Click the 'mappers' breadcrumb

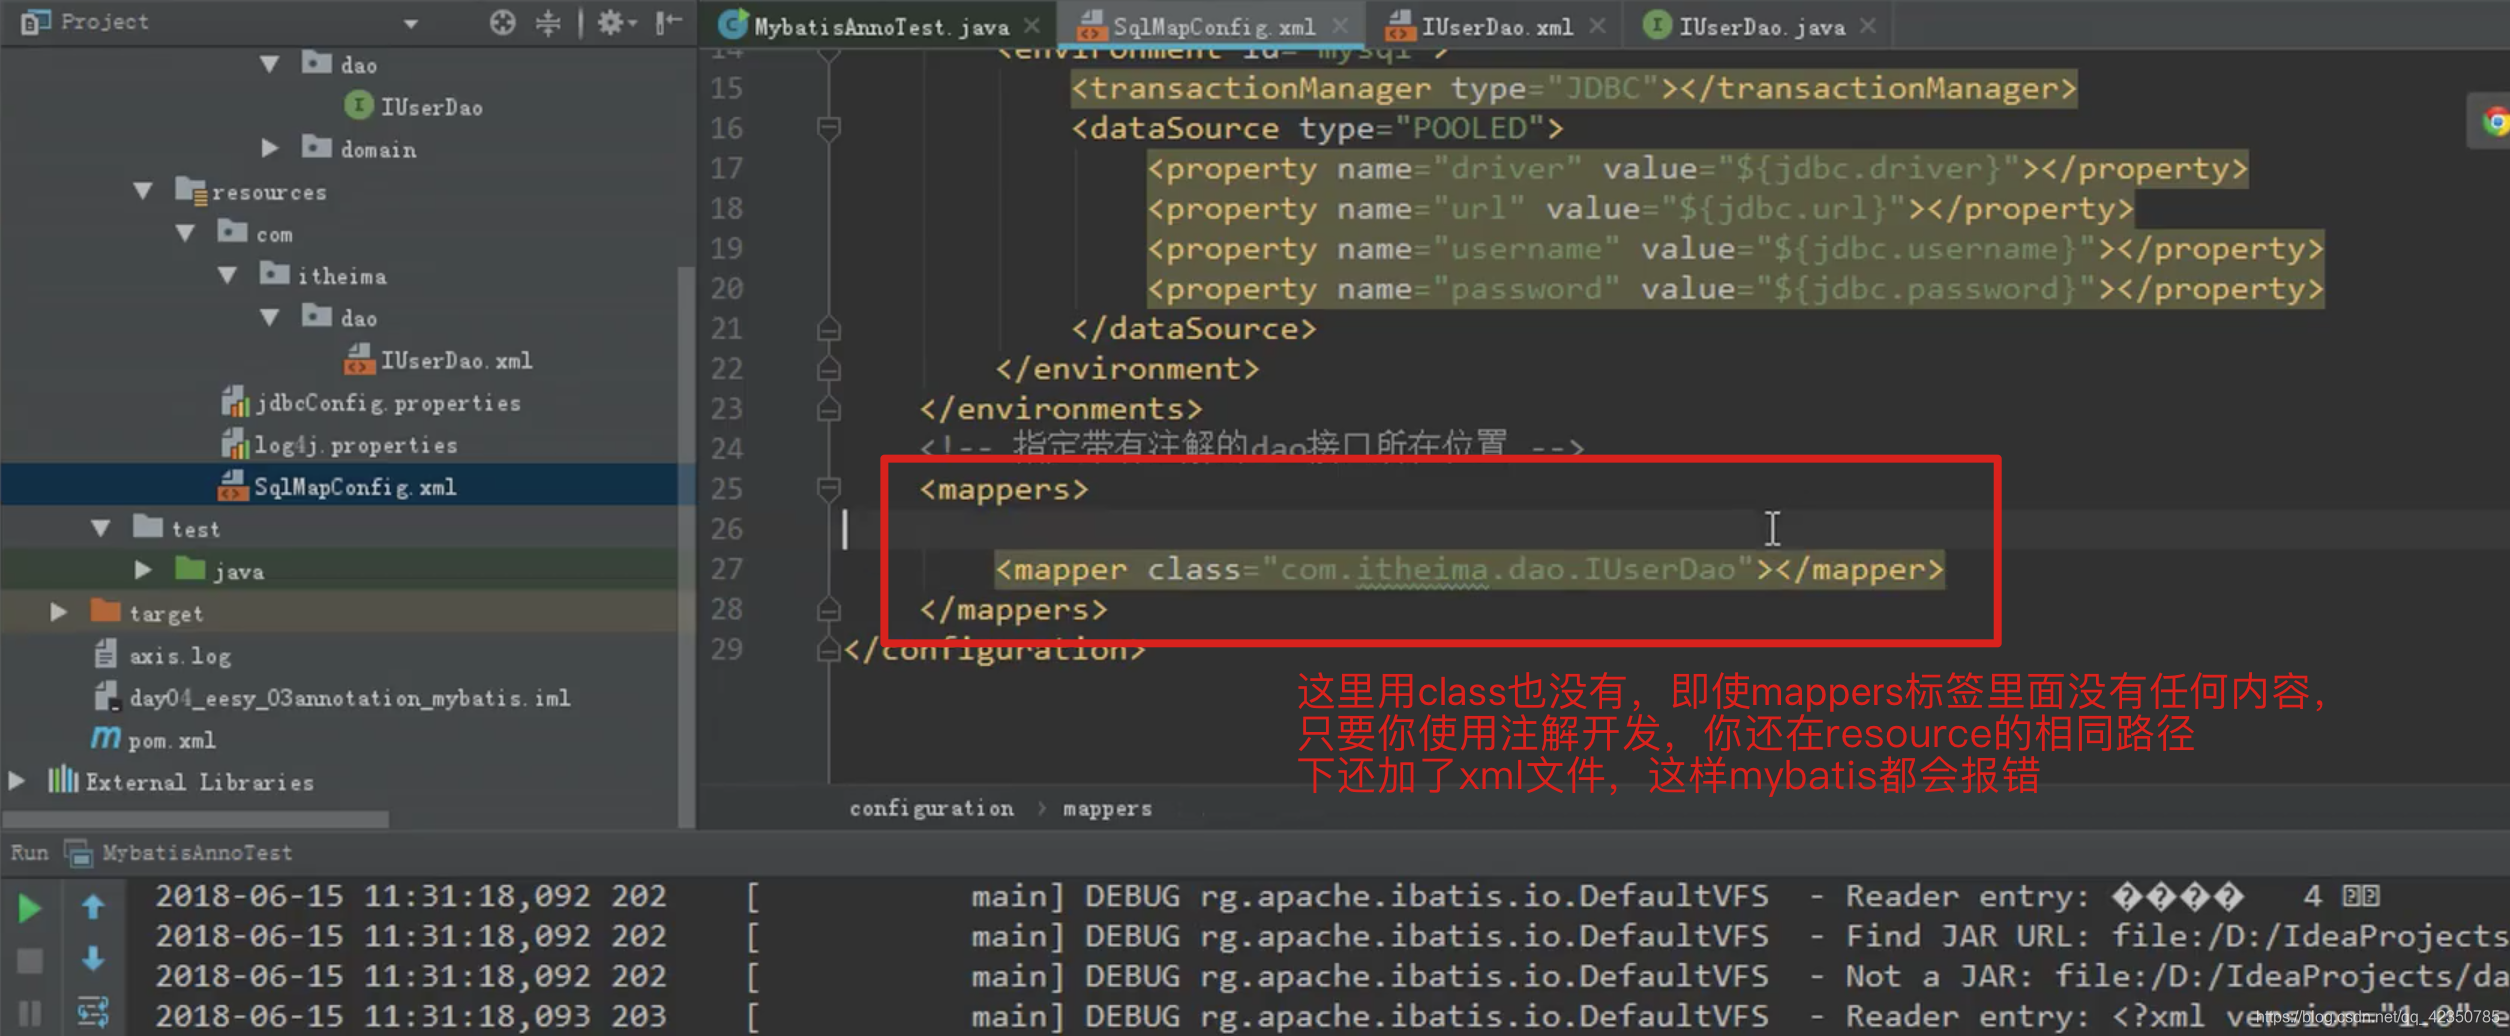(x=1107, y=808)
